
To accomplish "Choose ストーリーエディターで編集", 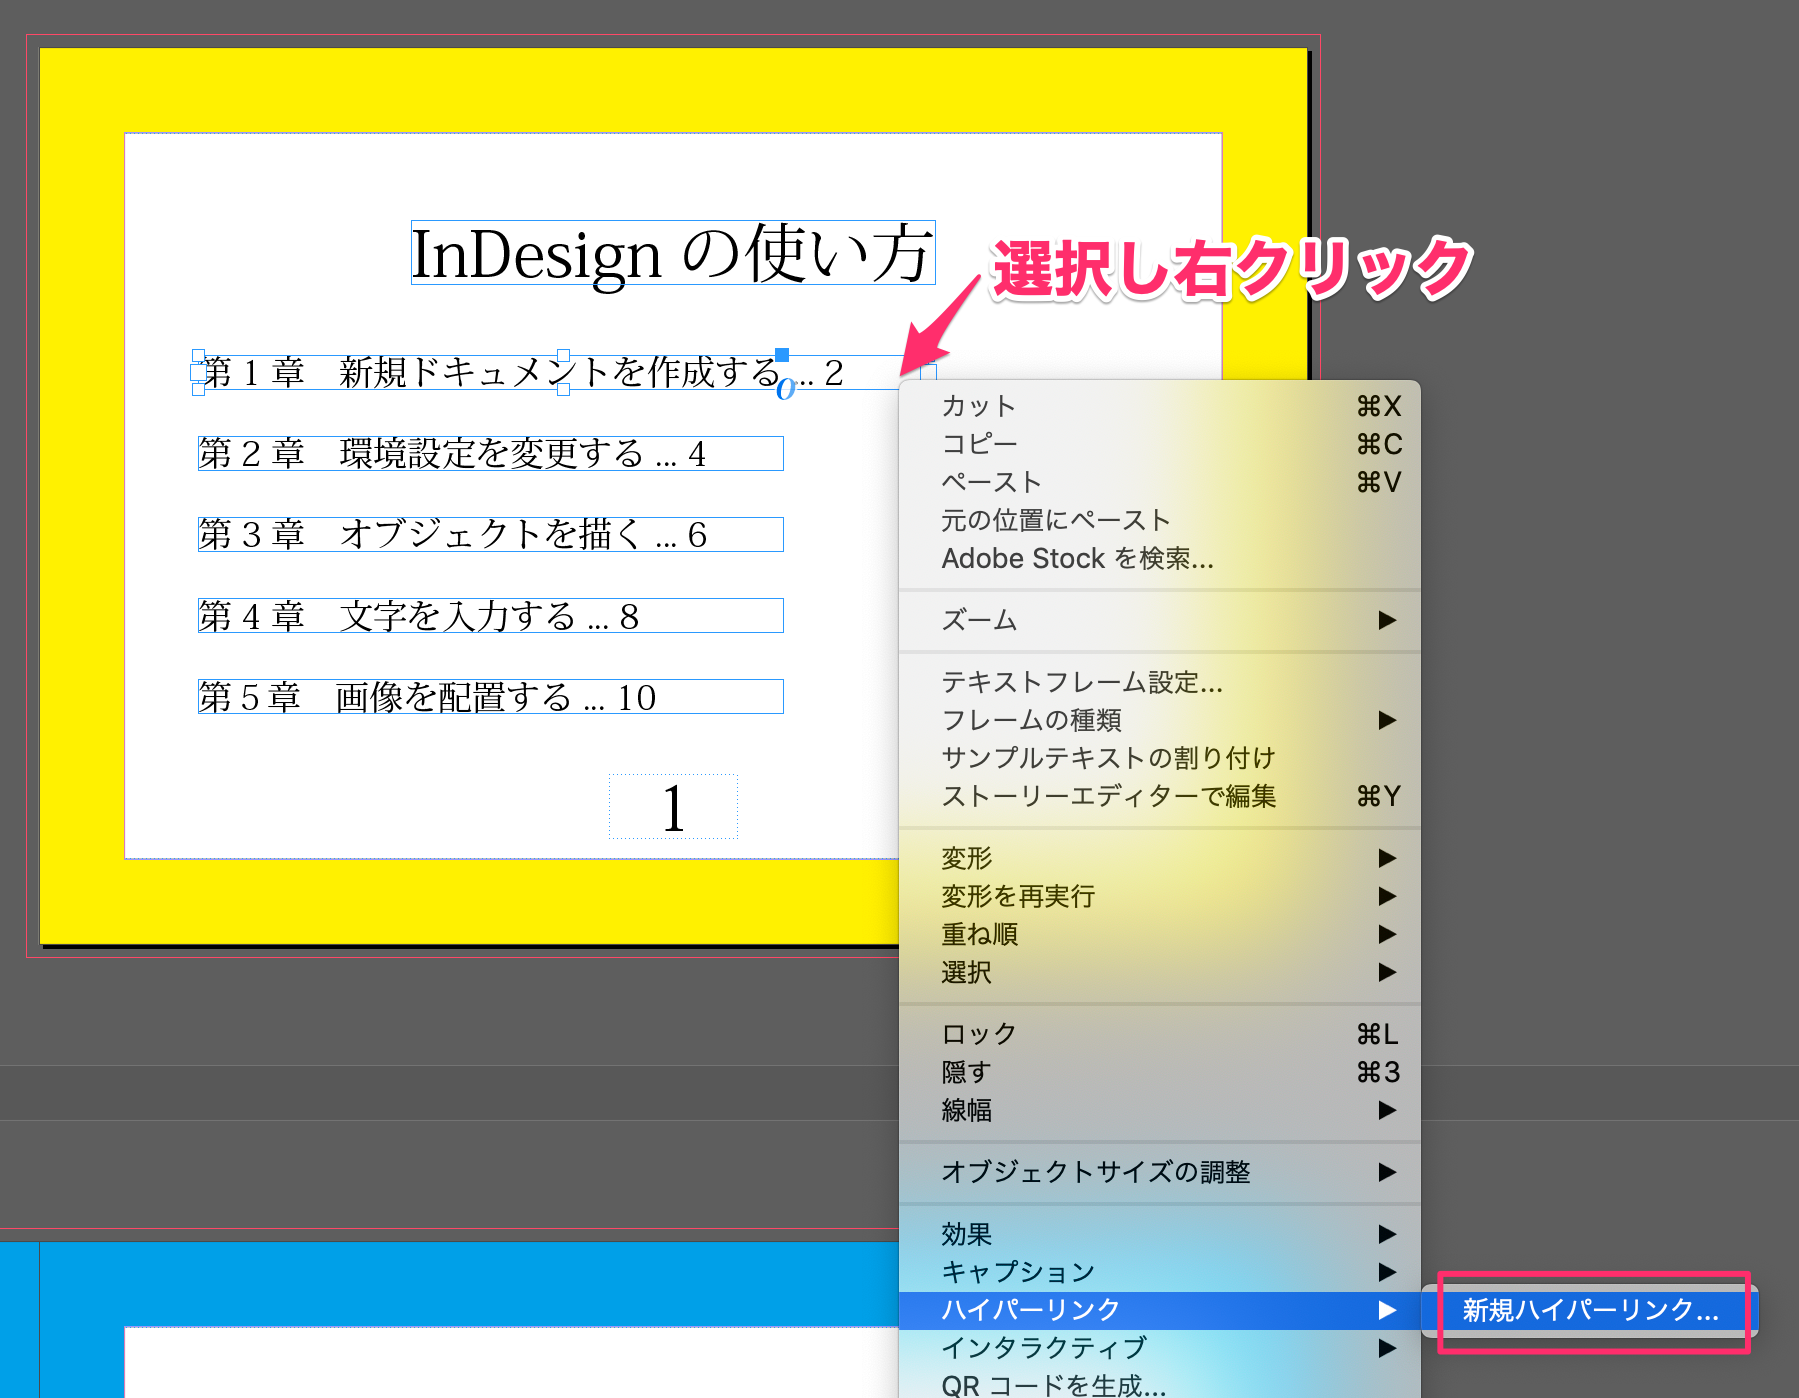I will click(1160, 796).
